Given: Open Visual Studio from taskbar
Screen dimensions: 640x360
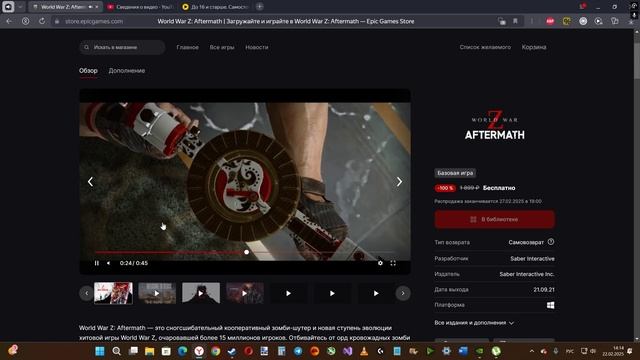Looking at the screenshot, I should point(347,351).
